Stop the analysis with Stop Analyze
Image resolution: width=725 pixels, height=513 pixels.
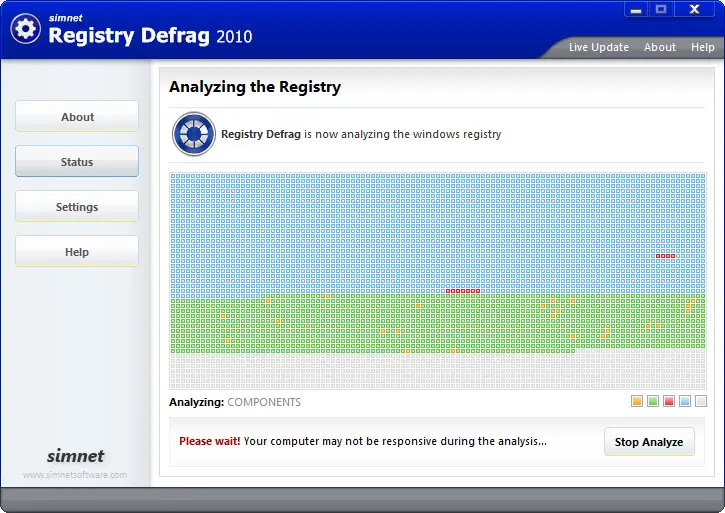click(x=649, y=442)
